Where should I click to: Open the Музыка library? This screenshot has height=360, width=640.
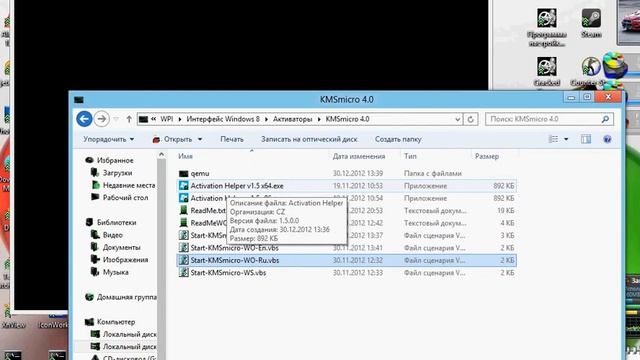coord(116,272)
